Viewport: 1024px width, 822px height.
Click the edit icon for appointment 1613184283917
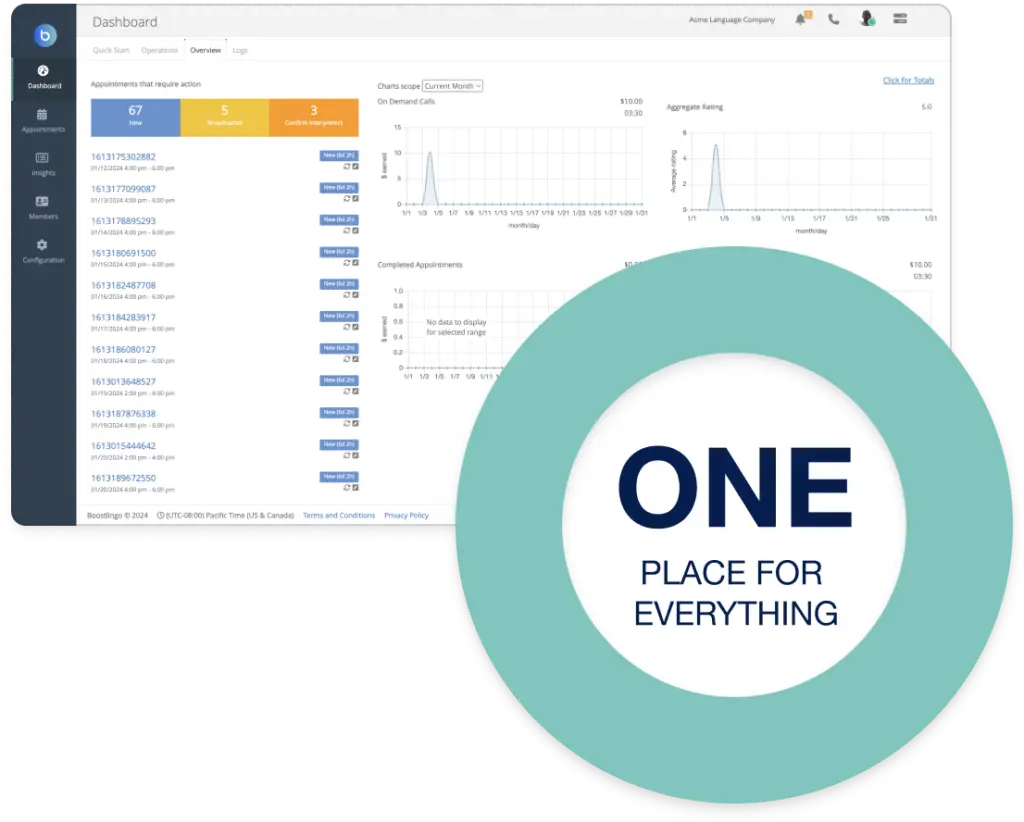(x=355, y=327)
